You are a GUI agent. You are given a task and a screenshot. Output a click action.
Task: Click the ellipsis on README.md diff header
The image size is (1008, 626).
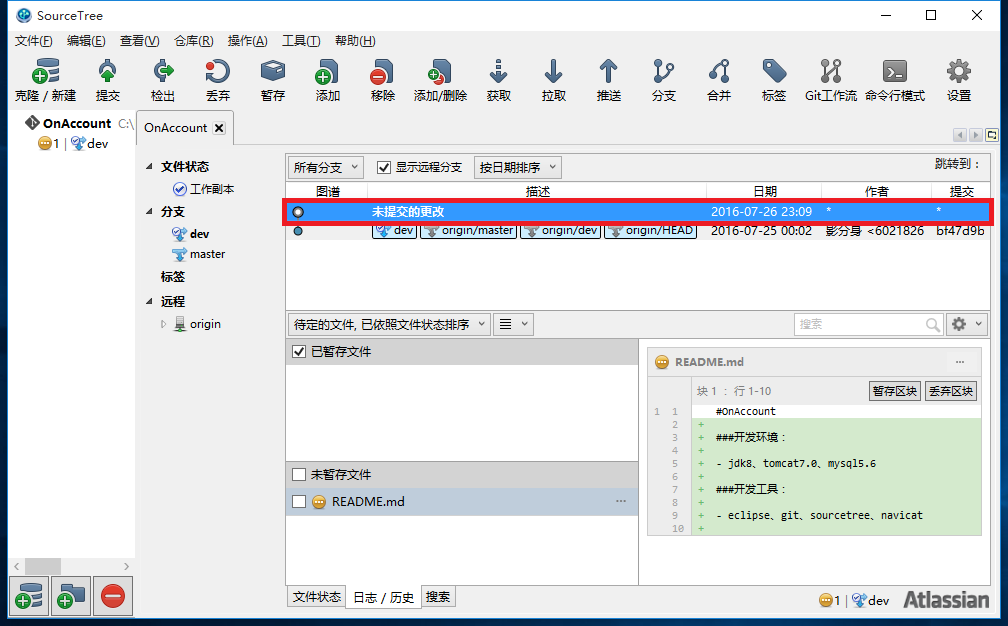960,362
